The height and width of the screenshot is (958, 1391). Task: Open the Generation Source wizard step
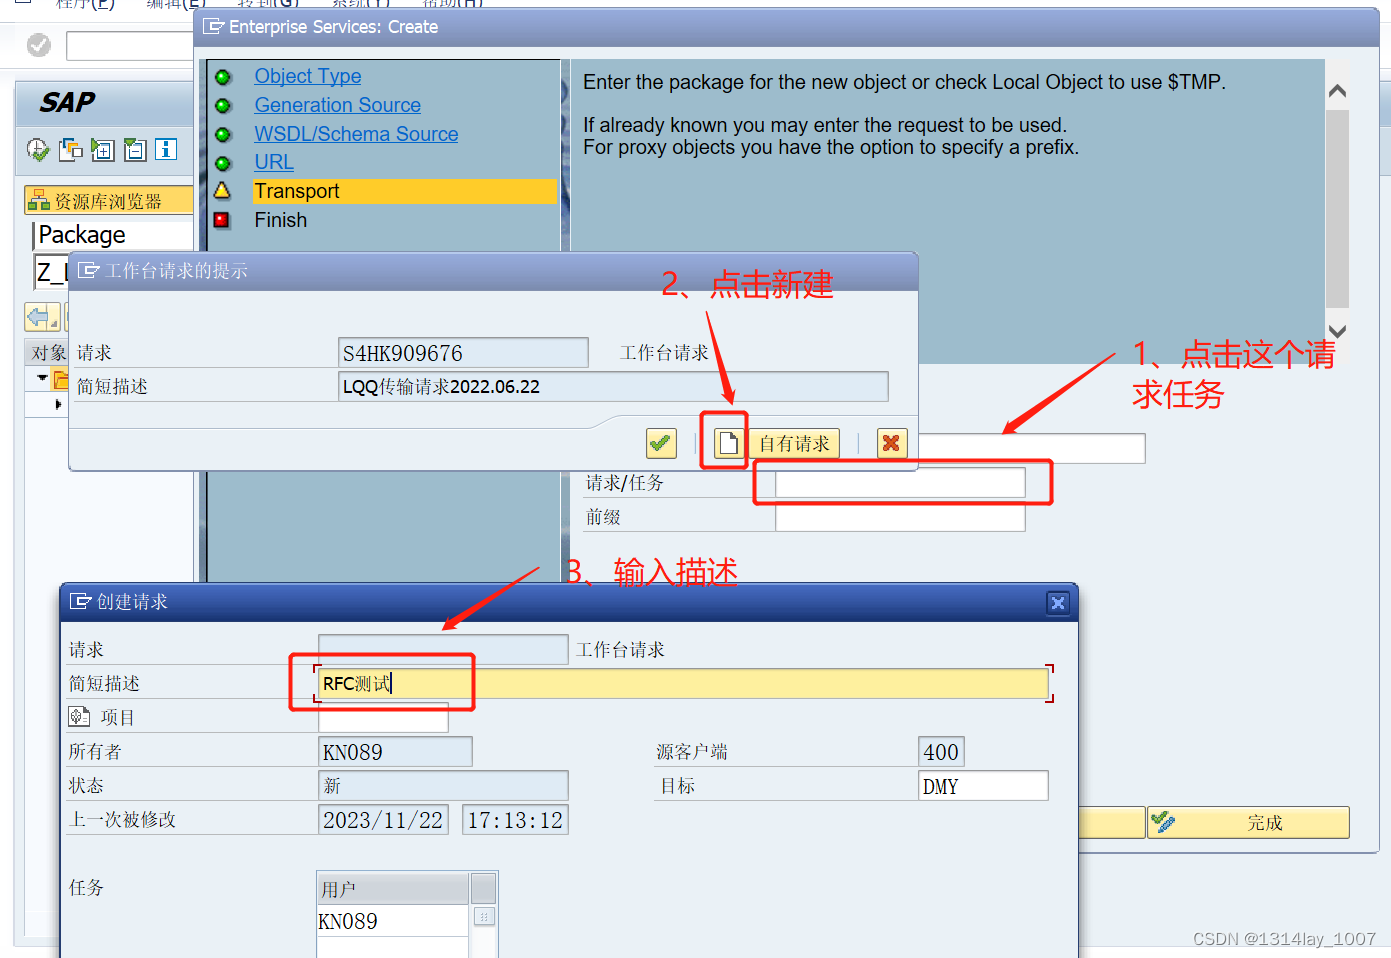coord(337,105)
